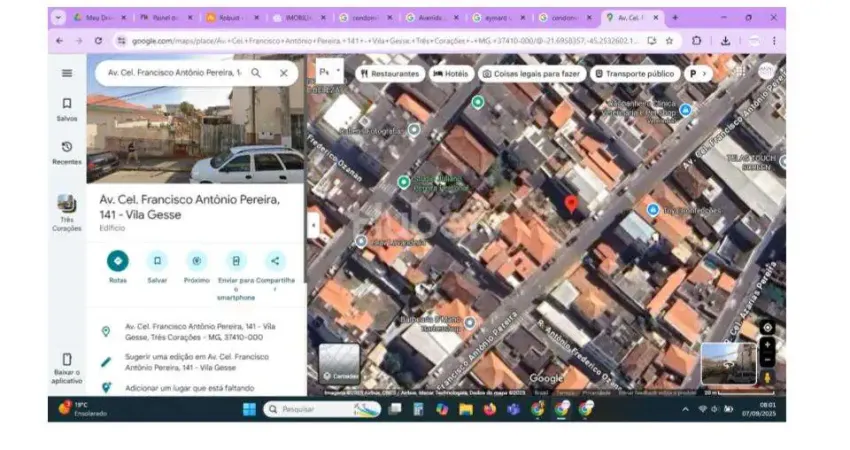Open the Recentes history panel
This screenshot has width=850, height=450.
coord(67,153)
